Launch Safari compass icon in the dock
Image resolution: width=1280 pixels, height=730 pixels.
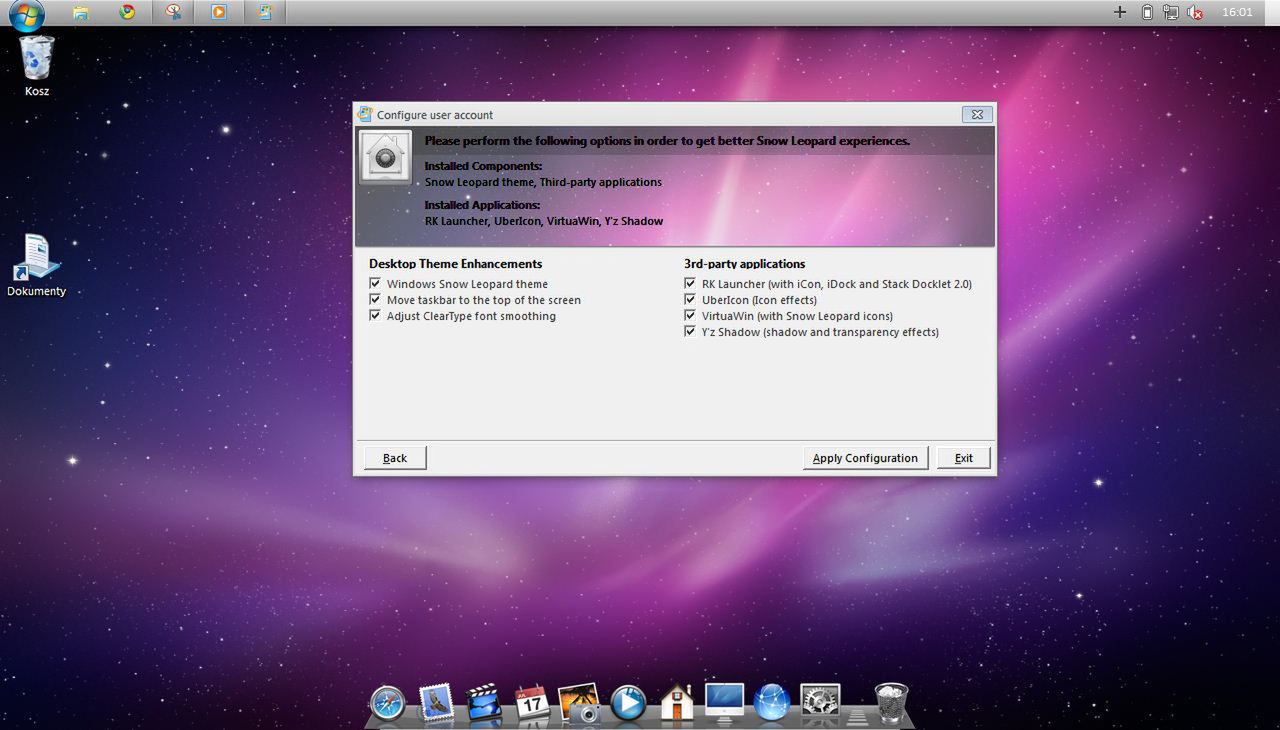click(x=387, y=703)
